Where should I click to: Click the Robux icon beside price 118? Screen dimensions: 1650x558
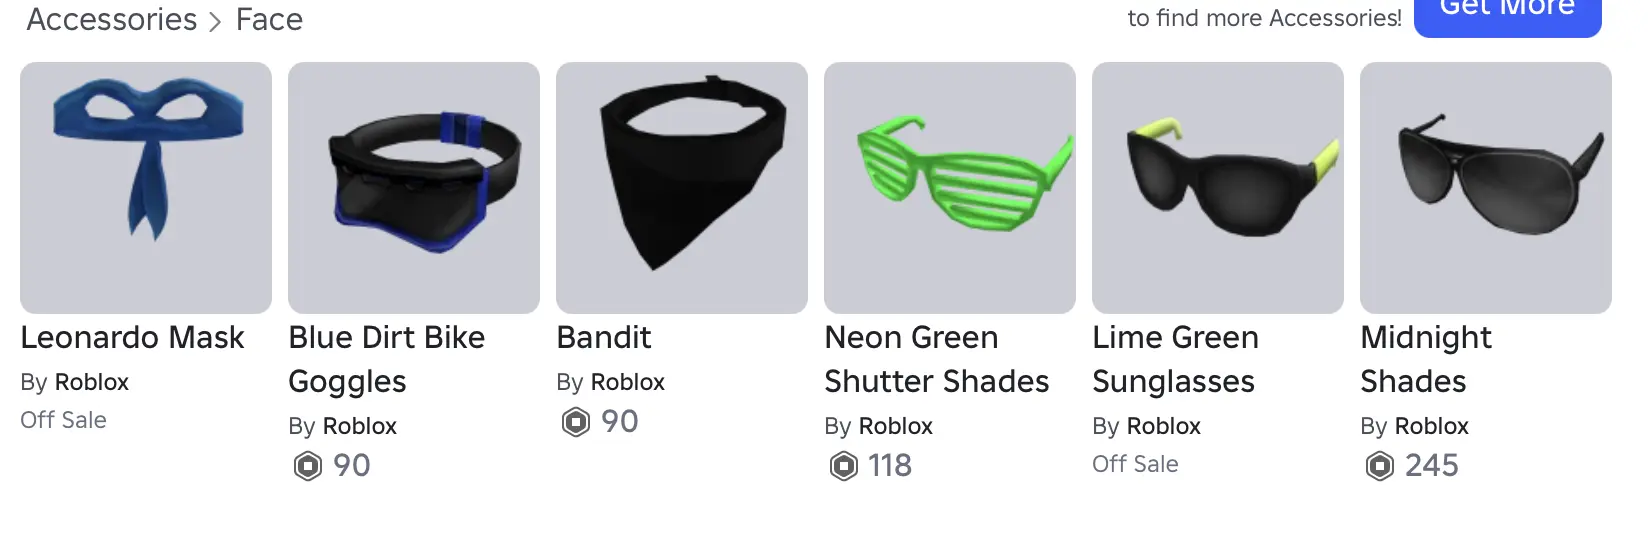[x=844, y=466]
